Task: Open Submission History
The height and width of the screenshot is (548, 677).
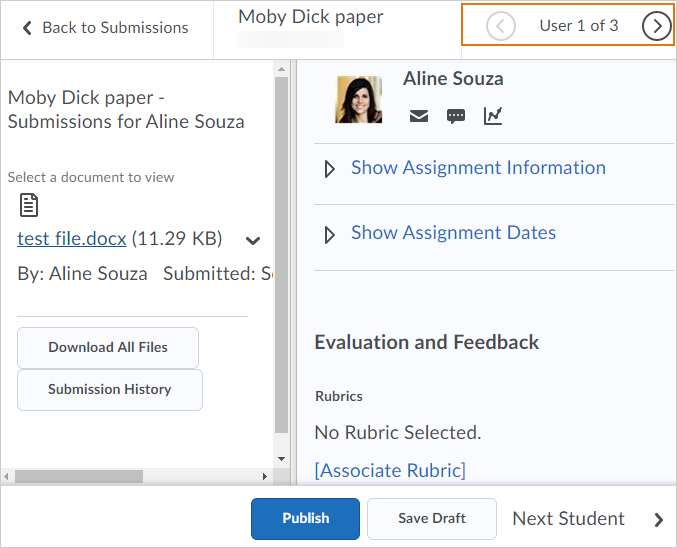Action: [x=110, y=390]
